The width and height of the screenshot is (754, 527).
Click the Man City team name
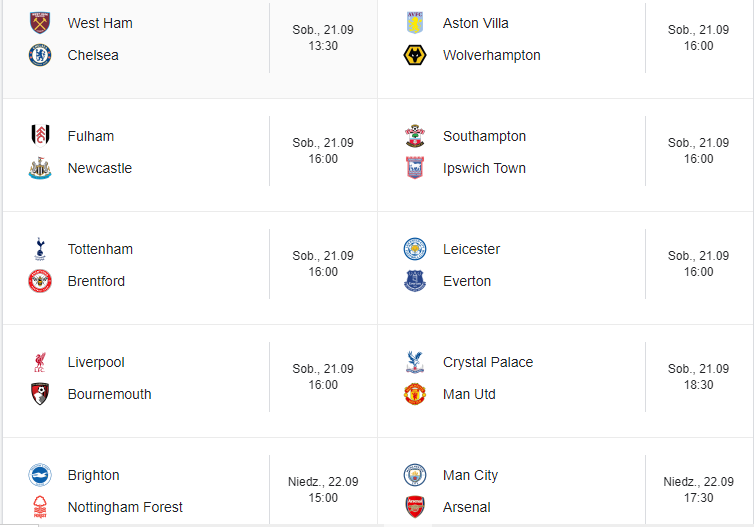(x=470, y=475)
